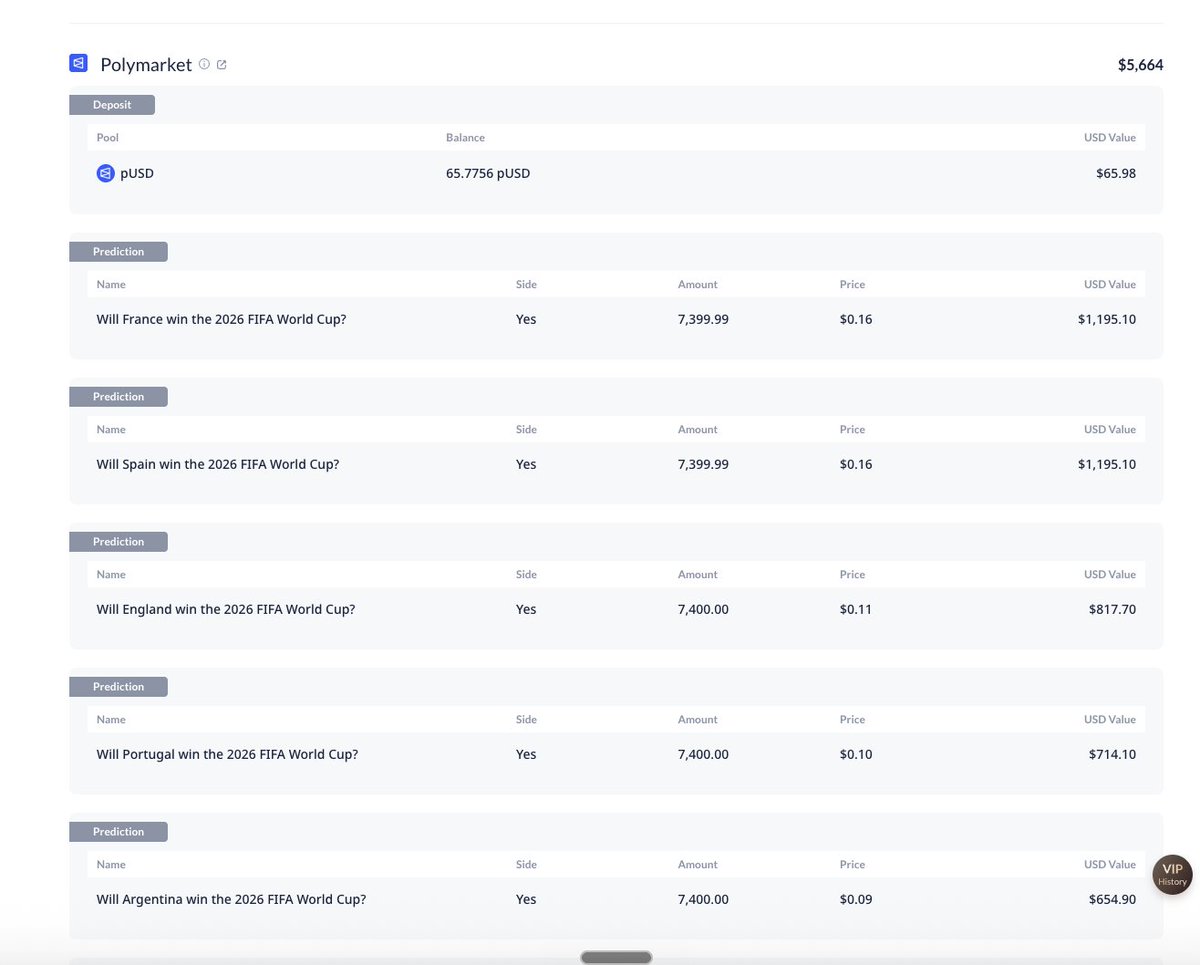Click "Will Spain win the 2026 FIFA World Cup?"
The height and width of the screenshot is (965, 1200).
click(218, 464)
